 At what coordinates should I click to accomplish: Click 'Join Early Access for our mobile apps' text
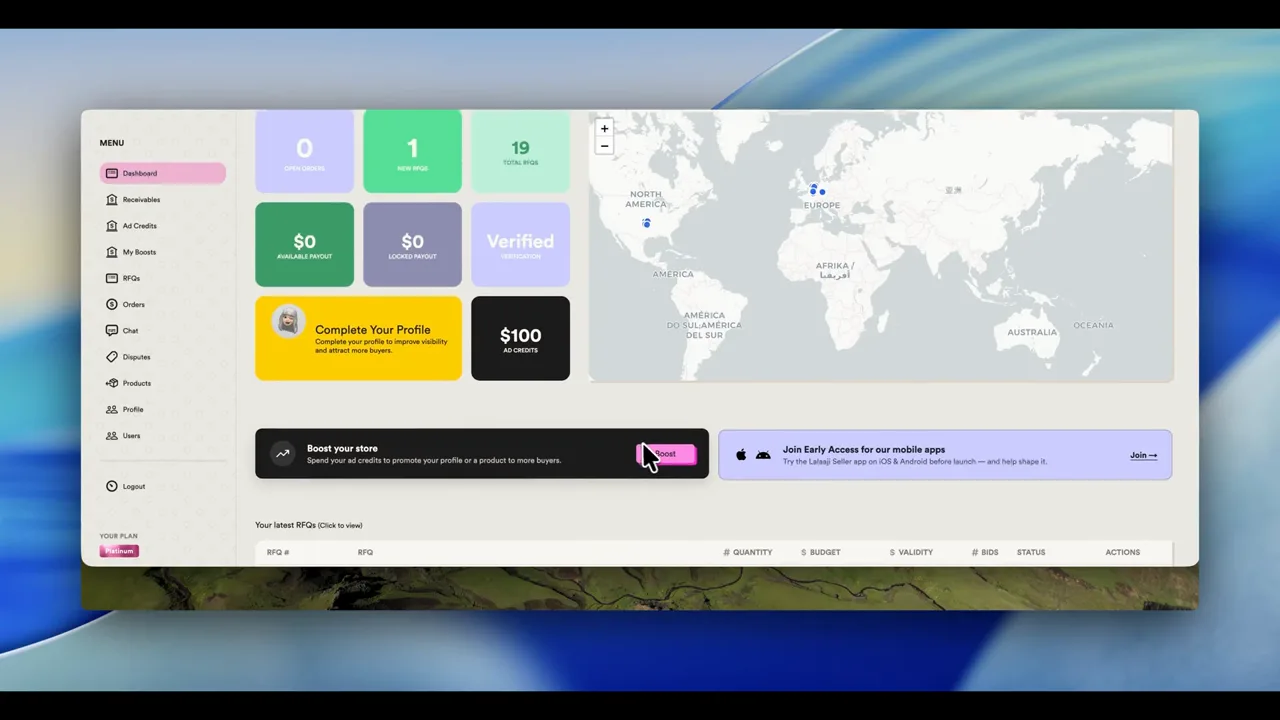tap(864, 450)
